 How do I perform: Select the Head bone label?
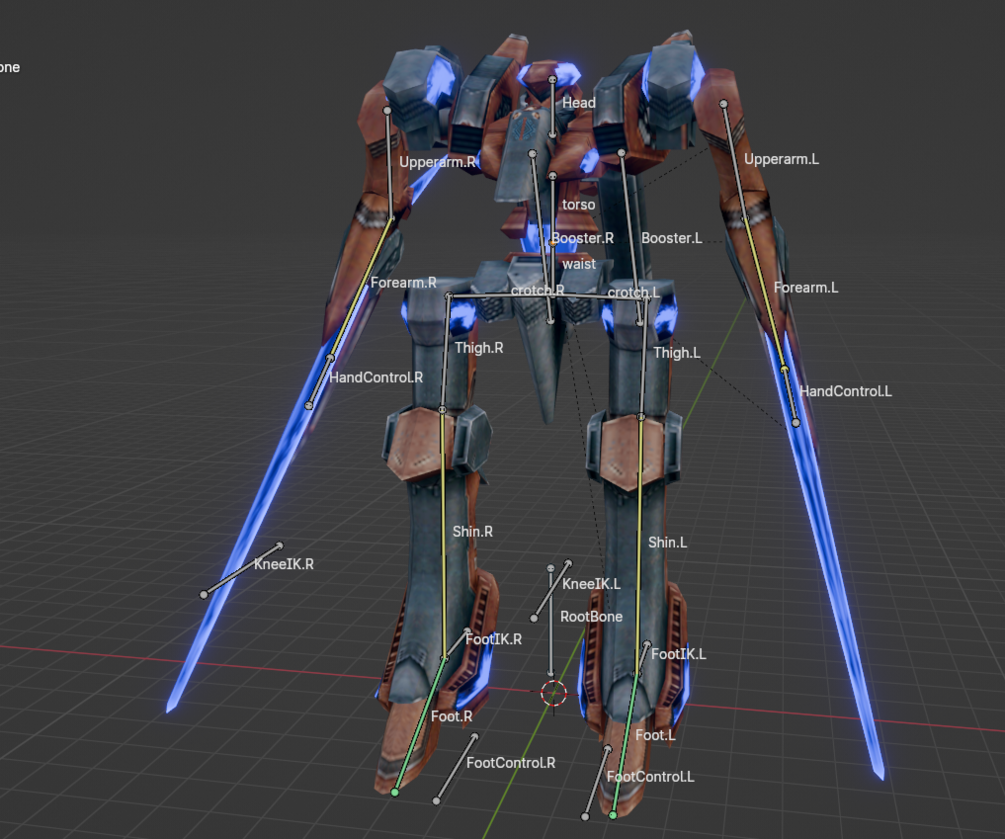(x=579, y=103)
